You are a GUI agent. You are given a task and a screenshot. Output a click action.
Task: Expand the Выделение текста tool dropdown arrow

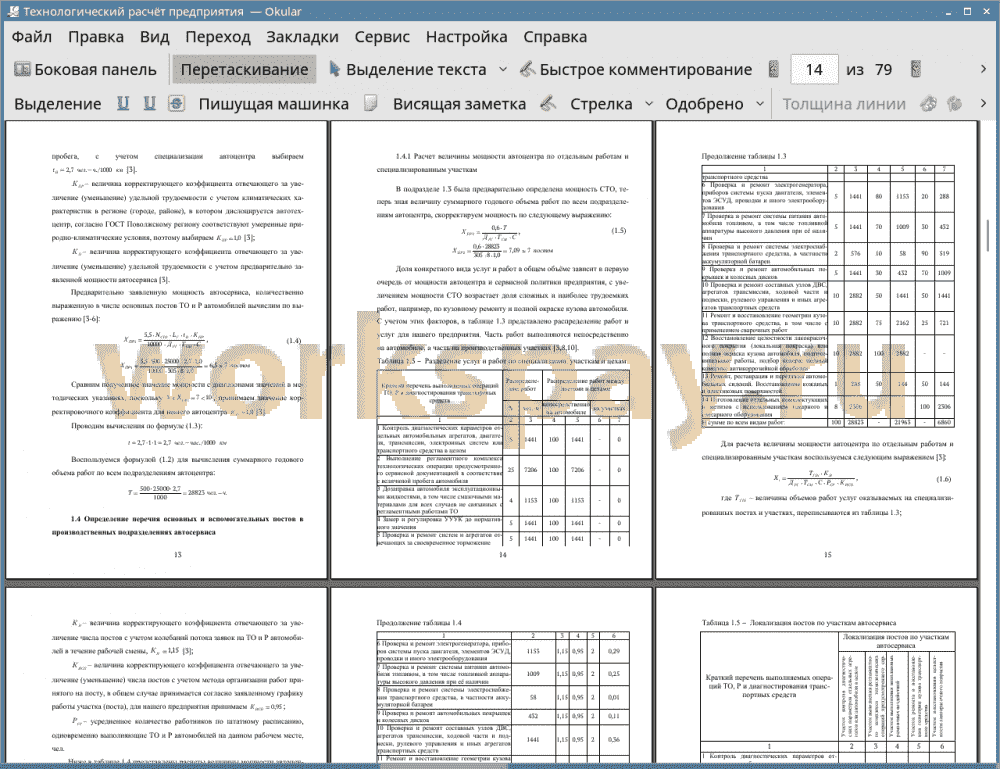(x=503, y=70)
